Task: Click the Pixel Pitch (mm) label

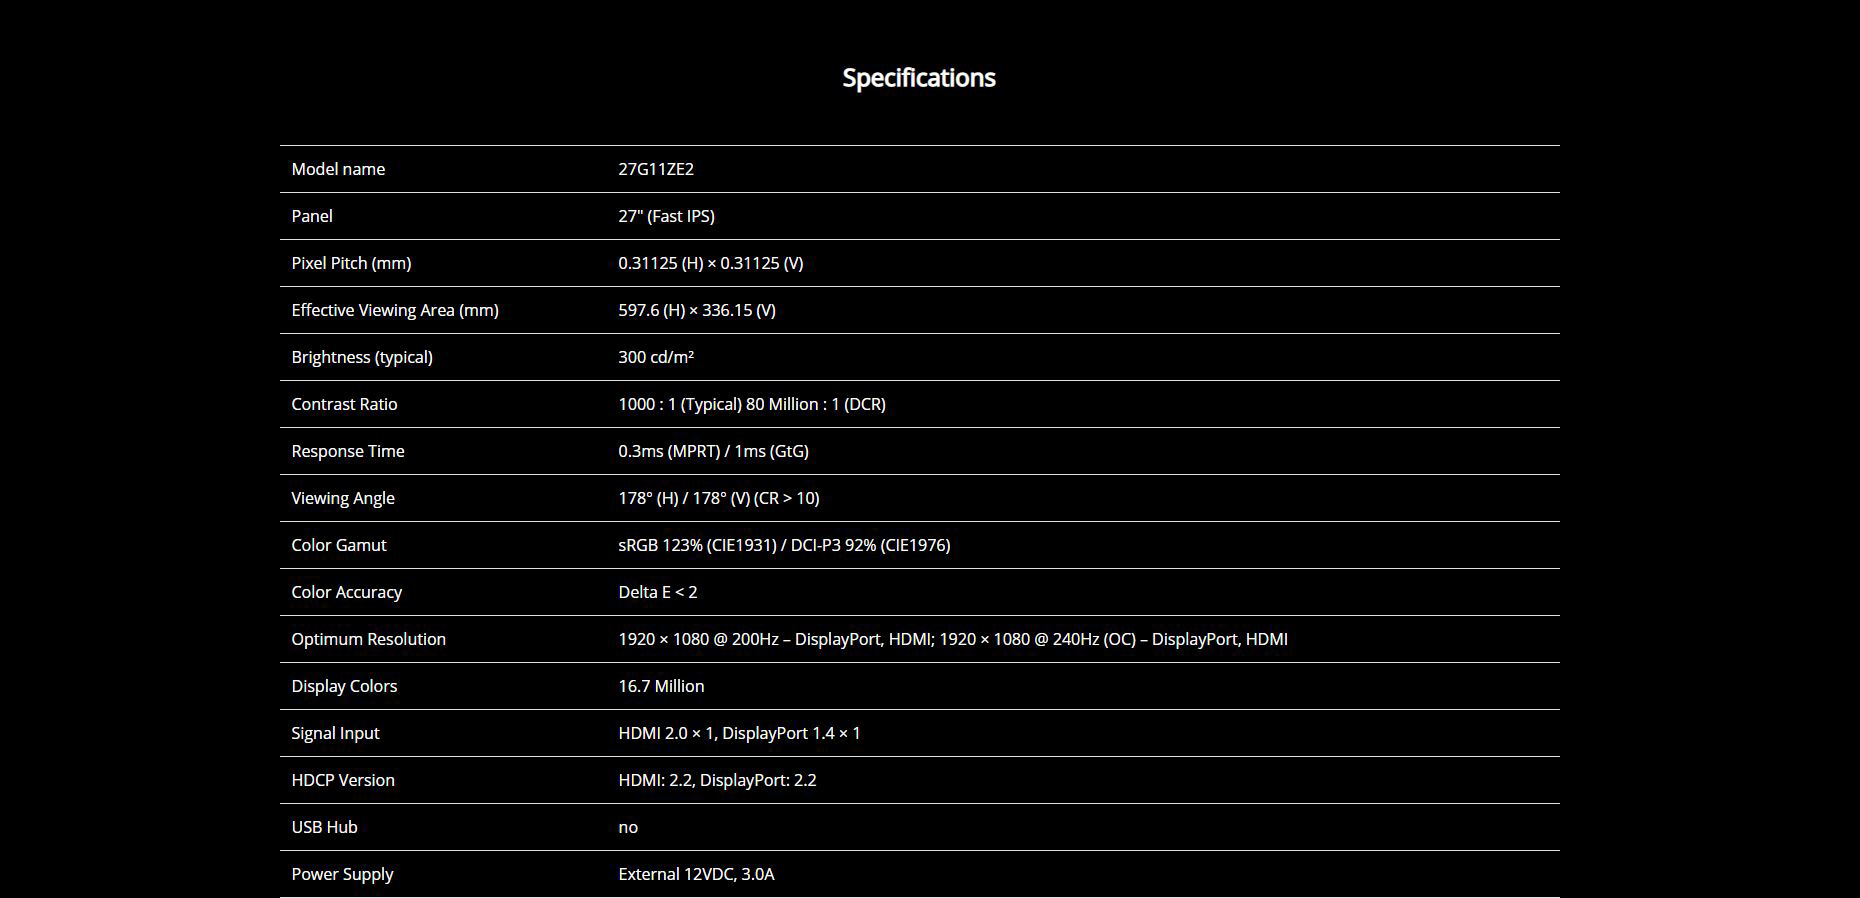Action: pyautogui.click(x=351, y=263)
